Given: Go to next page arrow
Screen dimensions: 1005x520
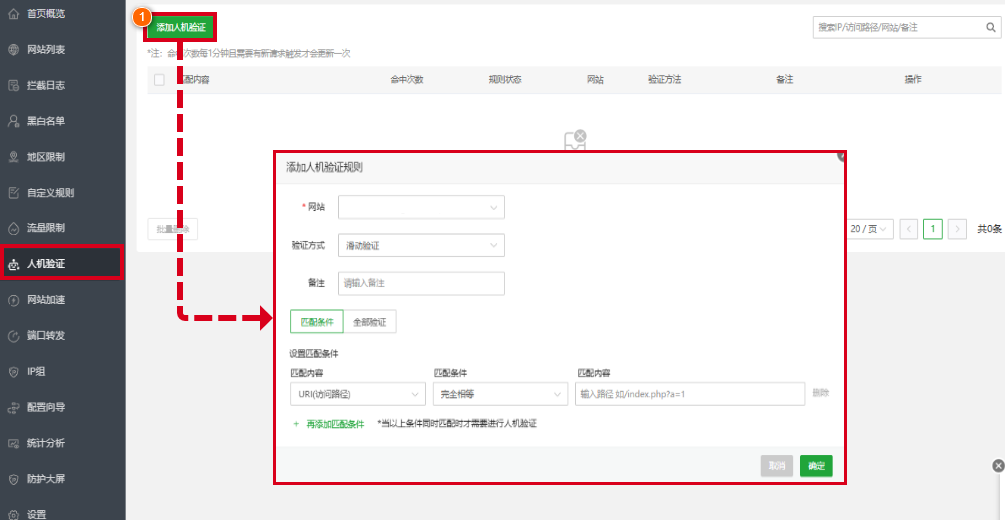Looking at the screenshot, I should [958, 229].
